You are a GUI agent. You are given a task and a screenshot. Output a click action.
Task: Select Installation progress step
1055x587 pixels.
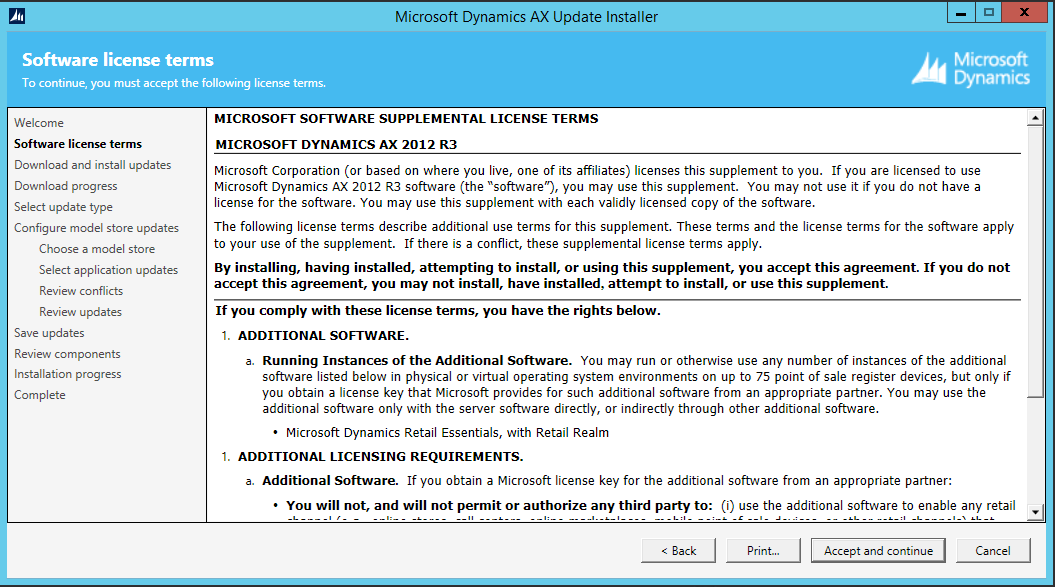68,374
